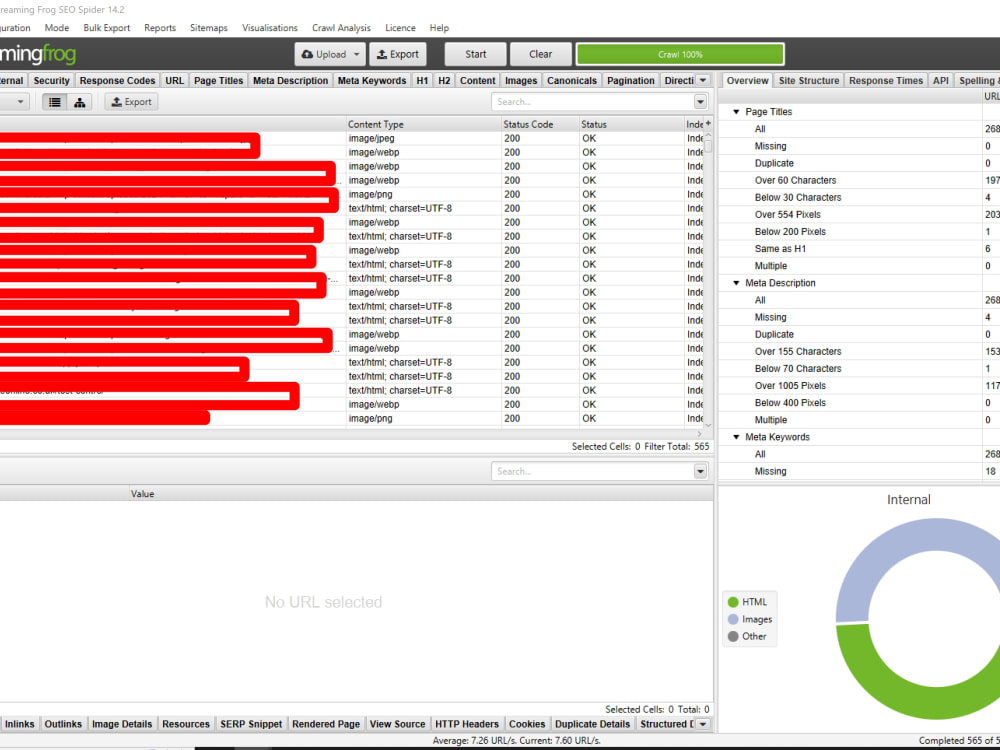Screen dimensions: 1000x750
Task: Open the HTTP Headers bottom tab
Action: point(467,724)
